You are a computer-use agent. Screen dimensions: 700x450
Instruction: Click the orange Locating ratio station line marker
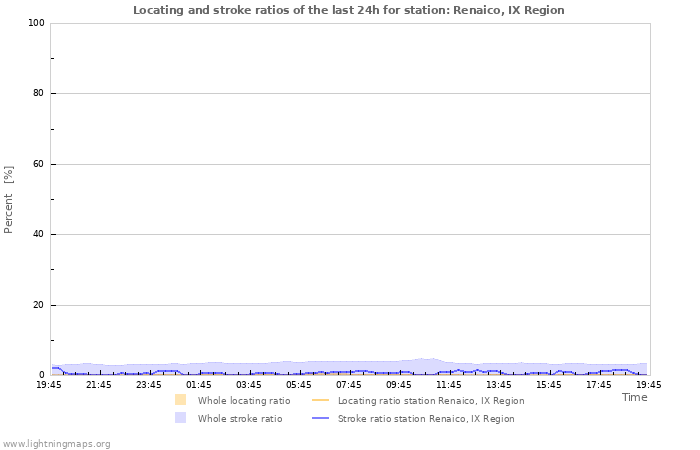[320, 400]
